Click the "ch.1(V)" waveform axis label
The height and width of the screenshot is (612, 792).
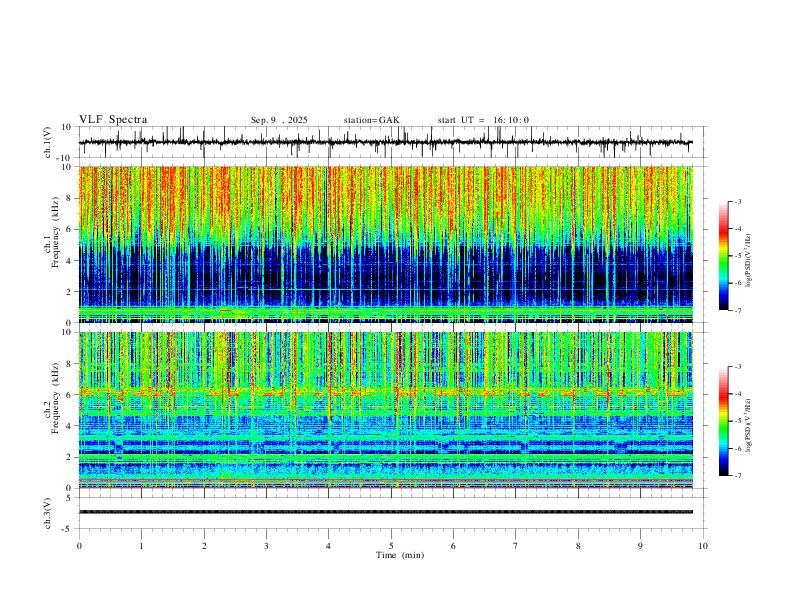pyautogui.click(x=48, y=142)
